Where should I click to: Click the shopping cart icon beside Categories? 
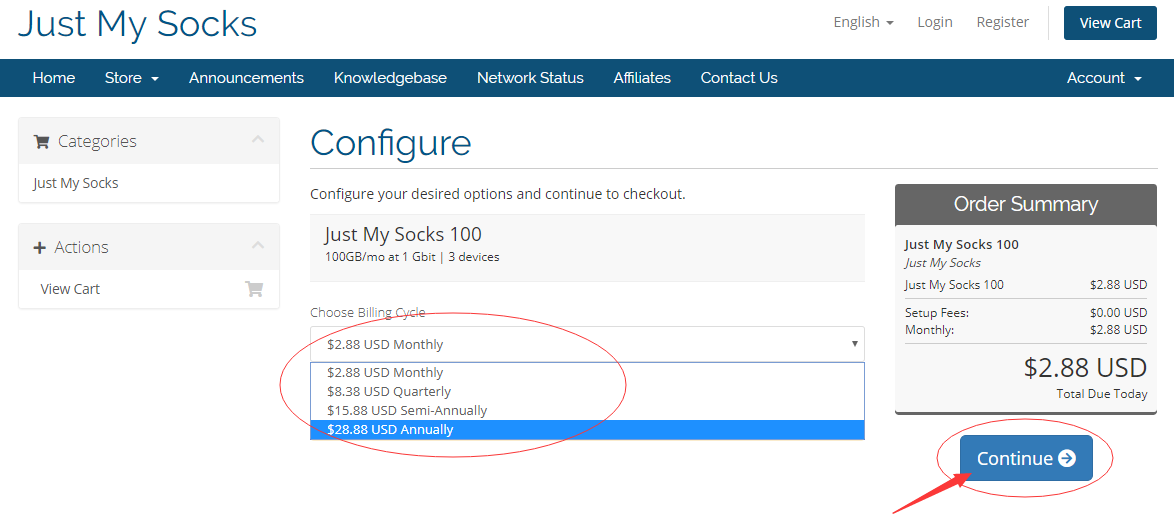click(x=41, y=142)
